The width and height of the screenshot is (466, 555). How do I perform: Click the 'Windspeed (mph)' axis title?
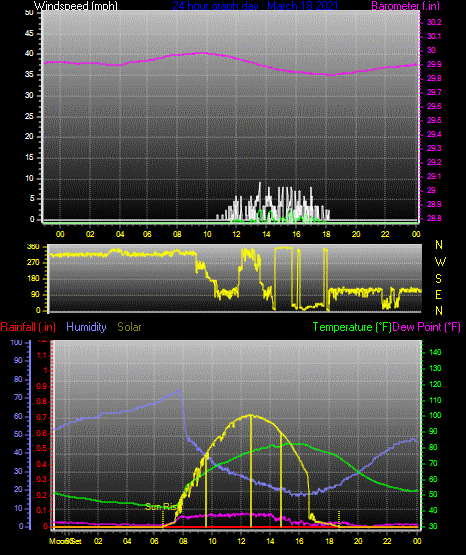(76, 6)
